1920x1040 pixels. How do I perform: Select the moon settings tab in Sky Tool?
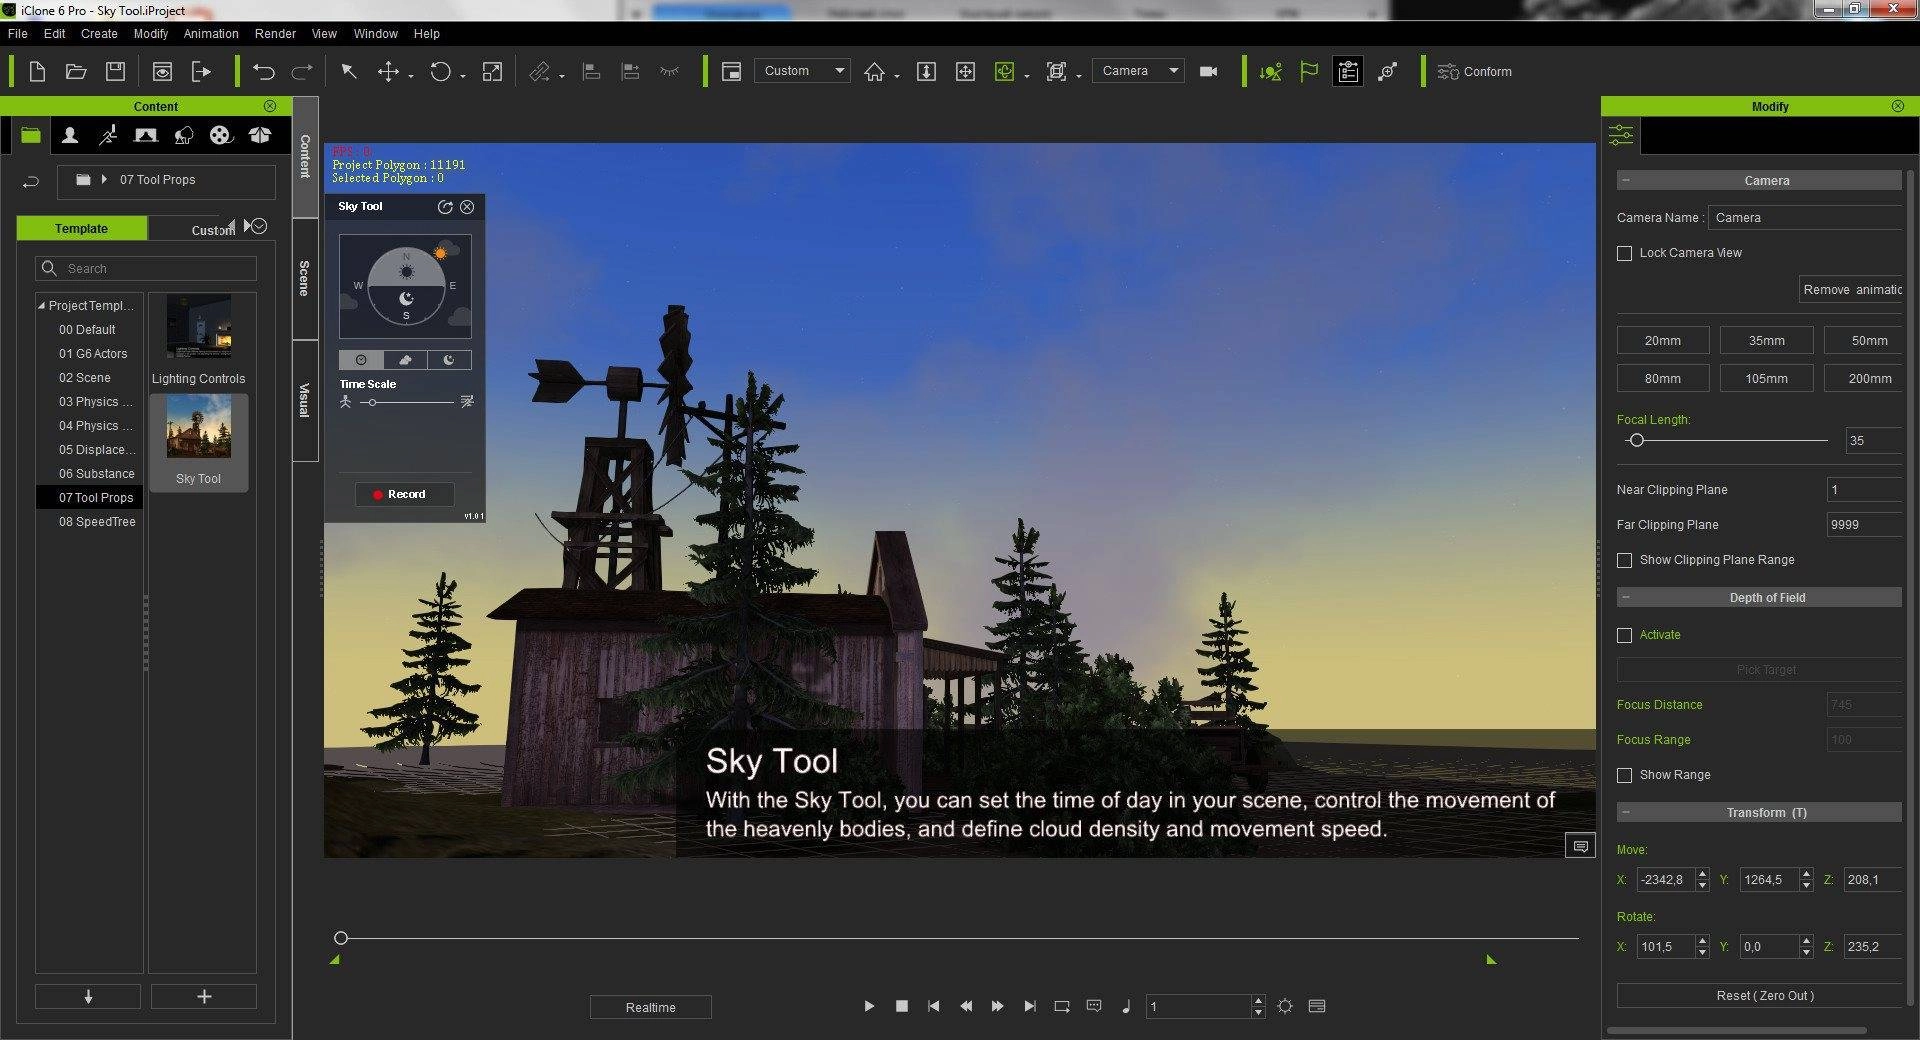(449, 360)
